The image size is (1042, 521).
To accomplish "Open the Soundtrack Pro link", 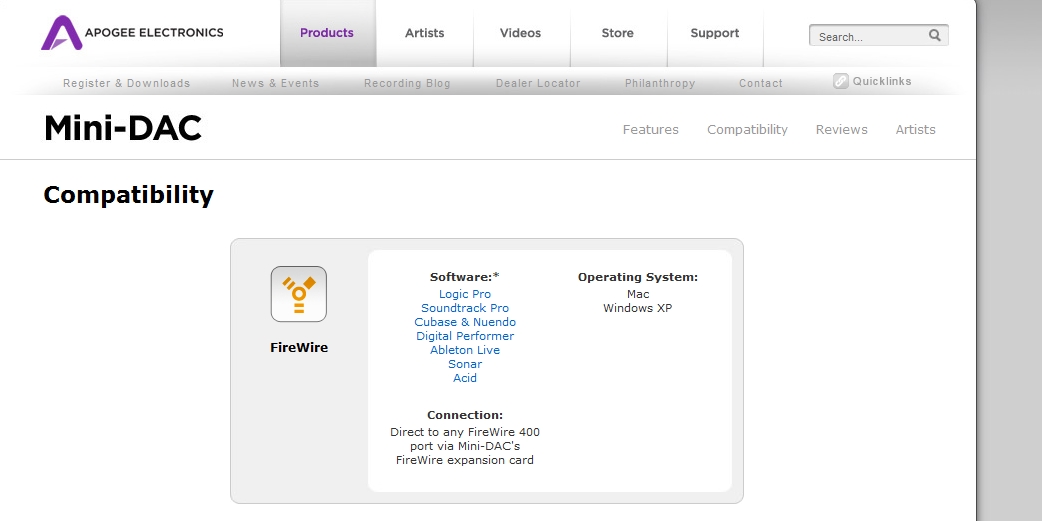I will pyautogui.click(x=465, y=308).
